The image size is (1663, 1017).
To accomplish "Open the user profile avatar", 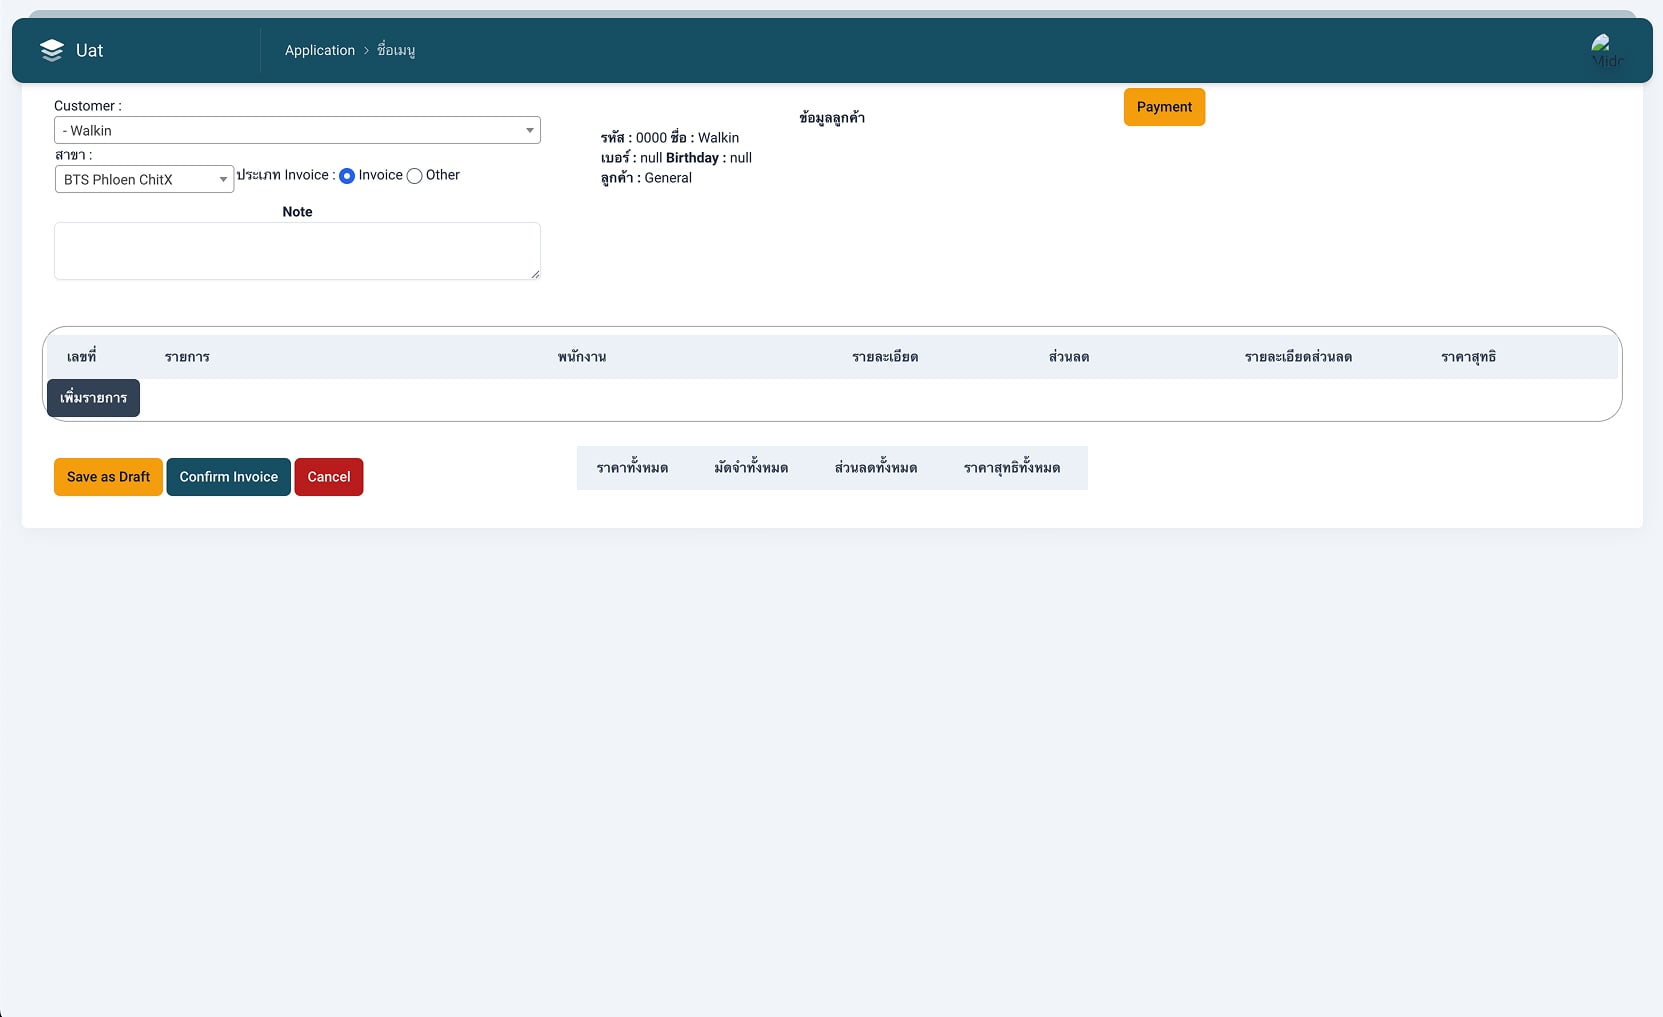I will pyautogui.click(x=1605, y=50).
